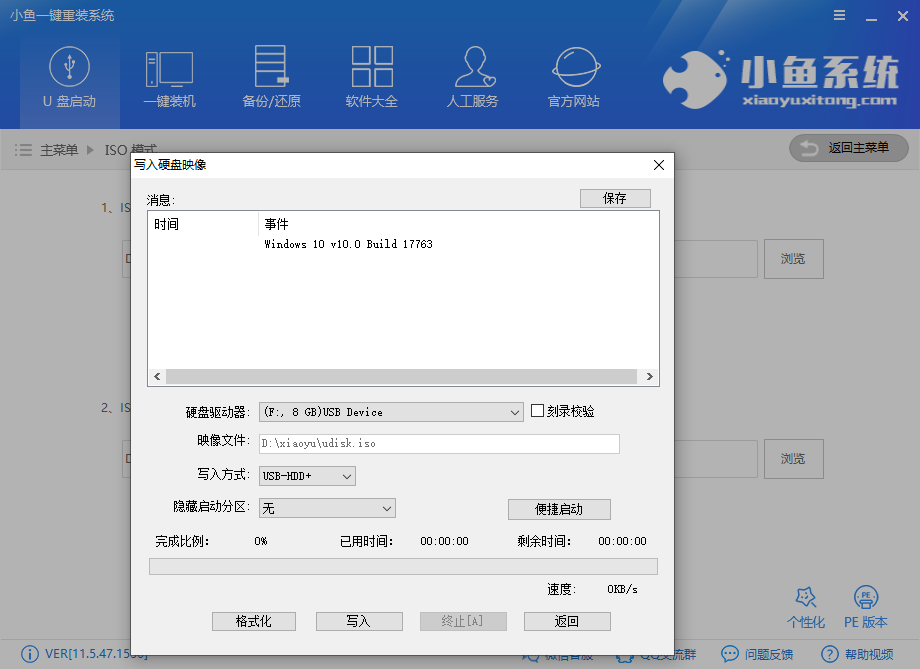Click the ISO 模式 breadcrumb entry

133,150
